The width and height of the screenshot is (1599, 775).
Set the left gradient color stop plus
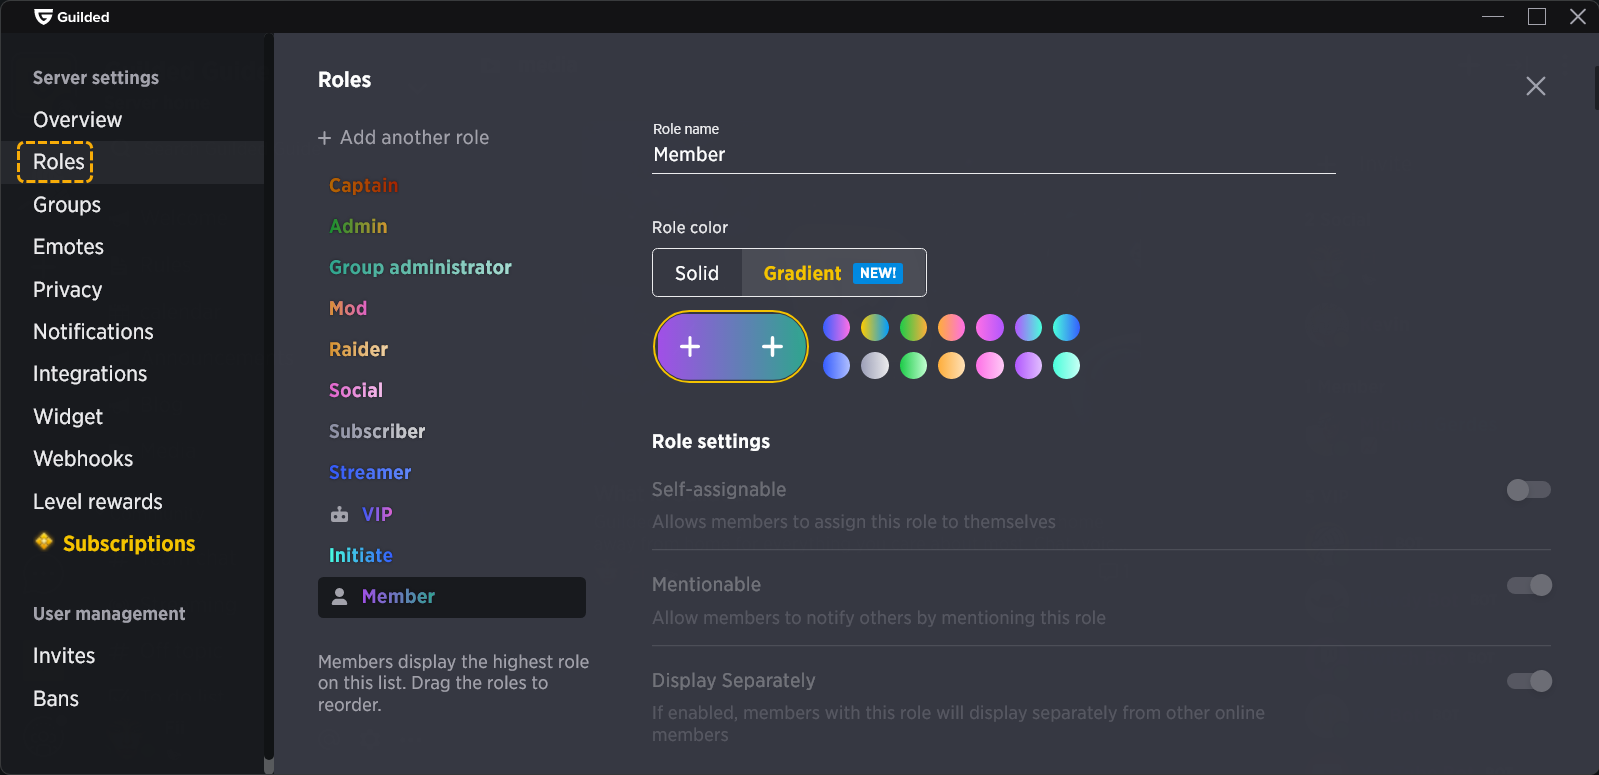point(690,346)
